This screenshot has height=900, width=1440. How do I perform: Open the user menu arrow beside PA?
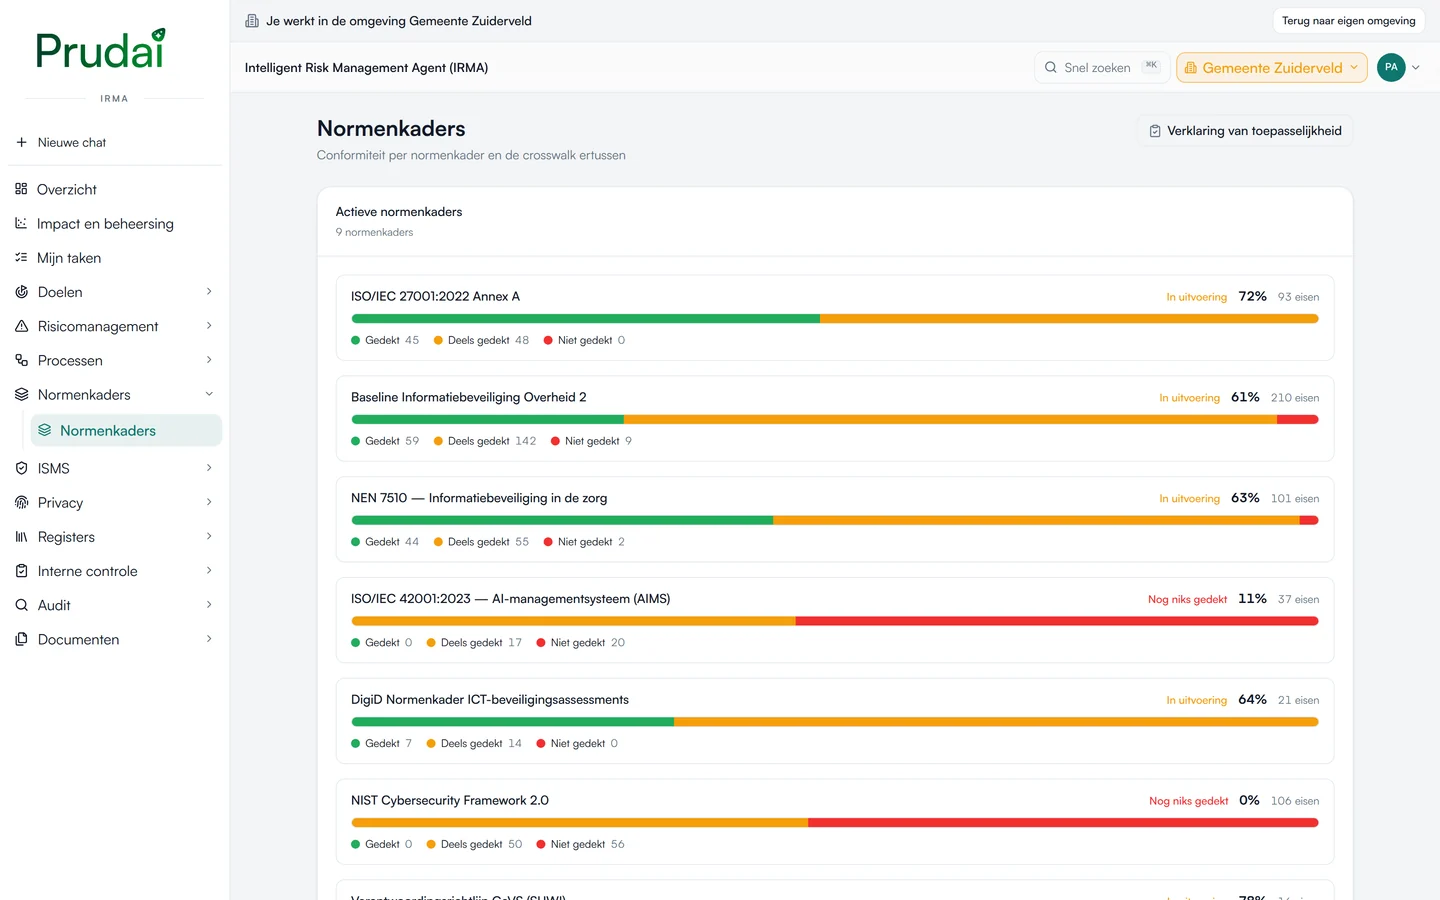tap(1416, 68)
